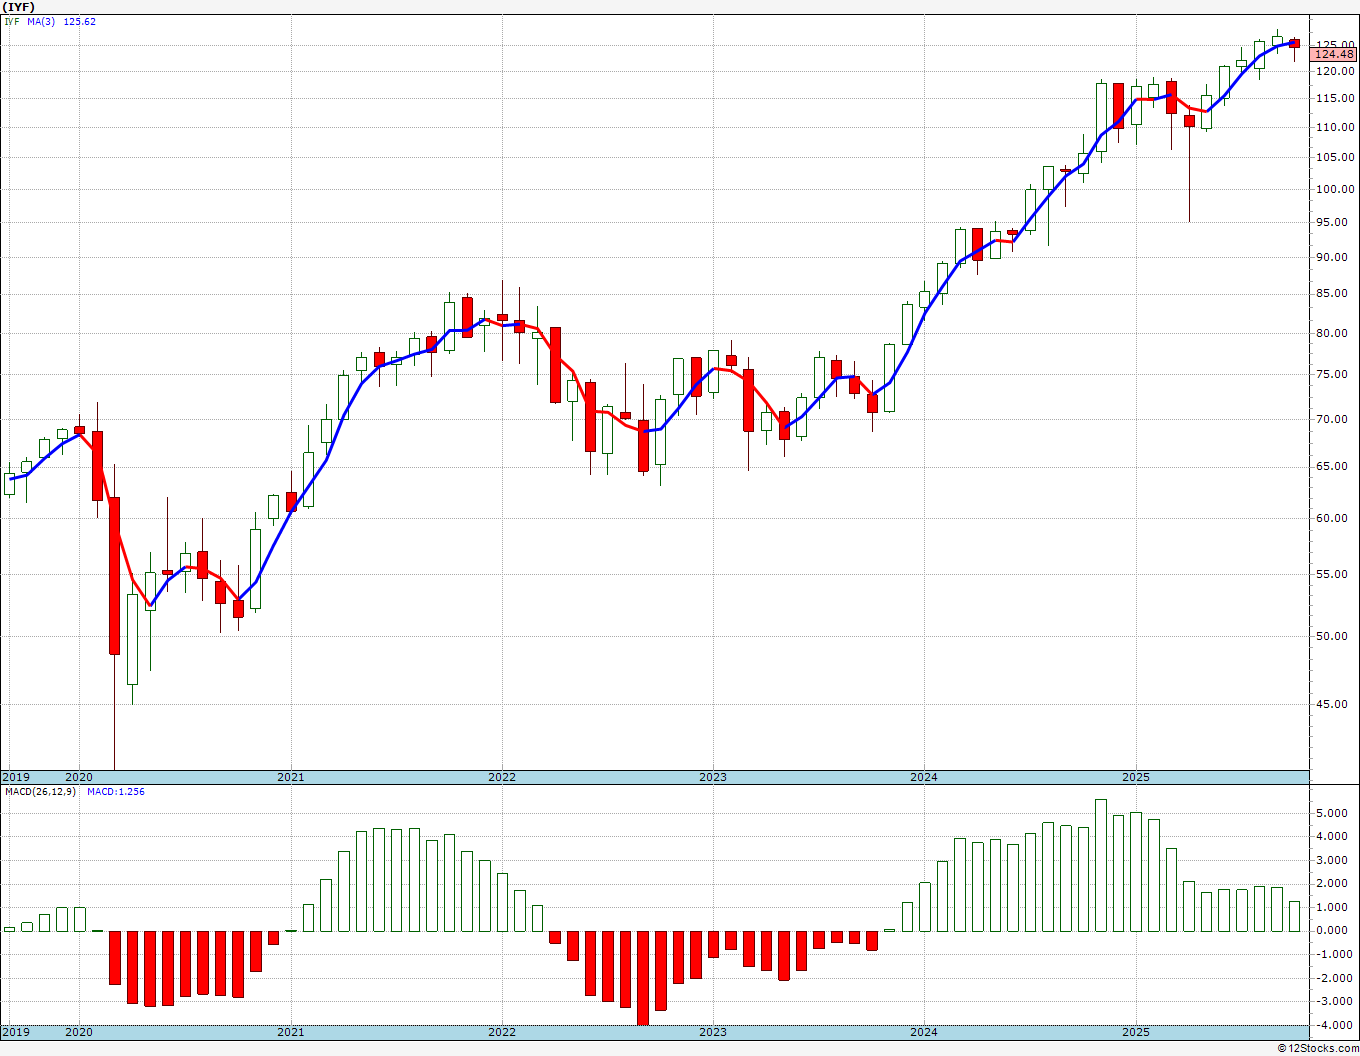Image resolution: width=1360 pixels, height=1056 pixels.
Task: Select 2021 on the price chart time axis
Action: (291, 777)
